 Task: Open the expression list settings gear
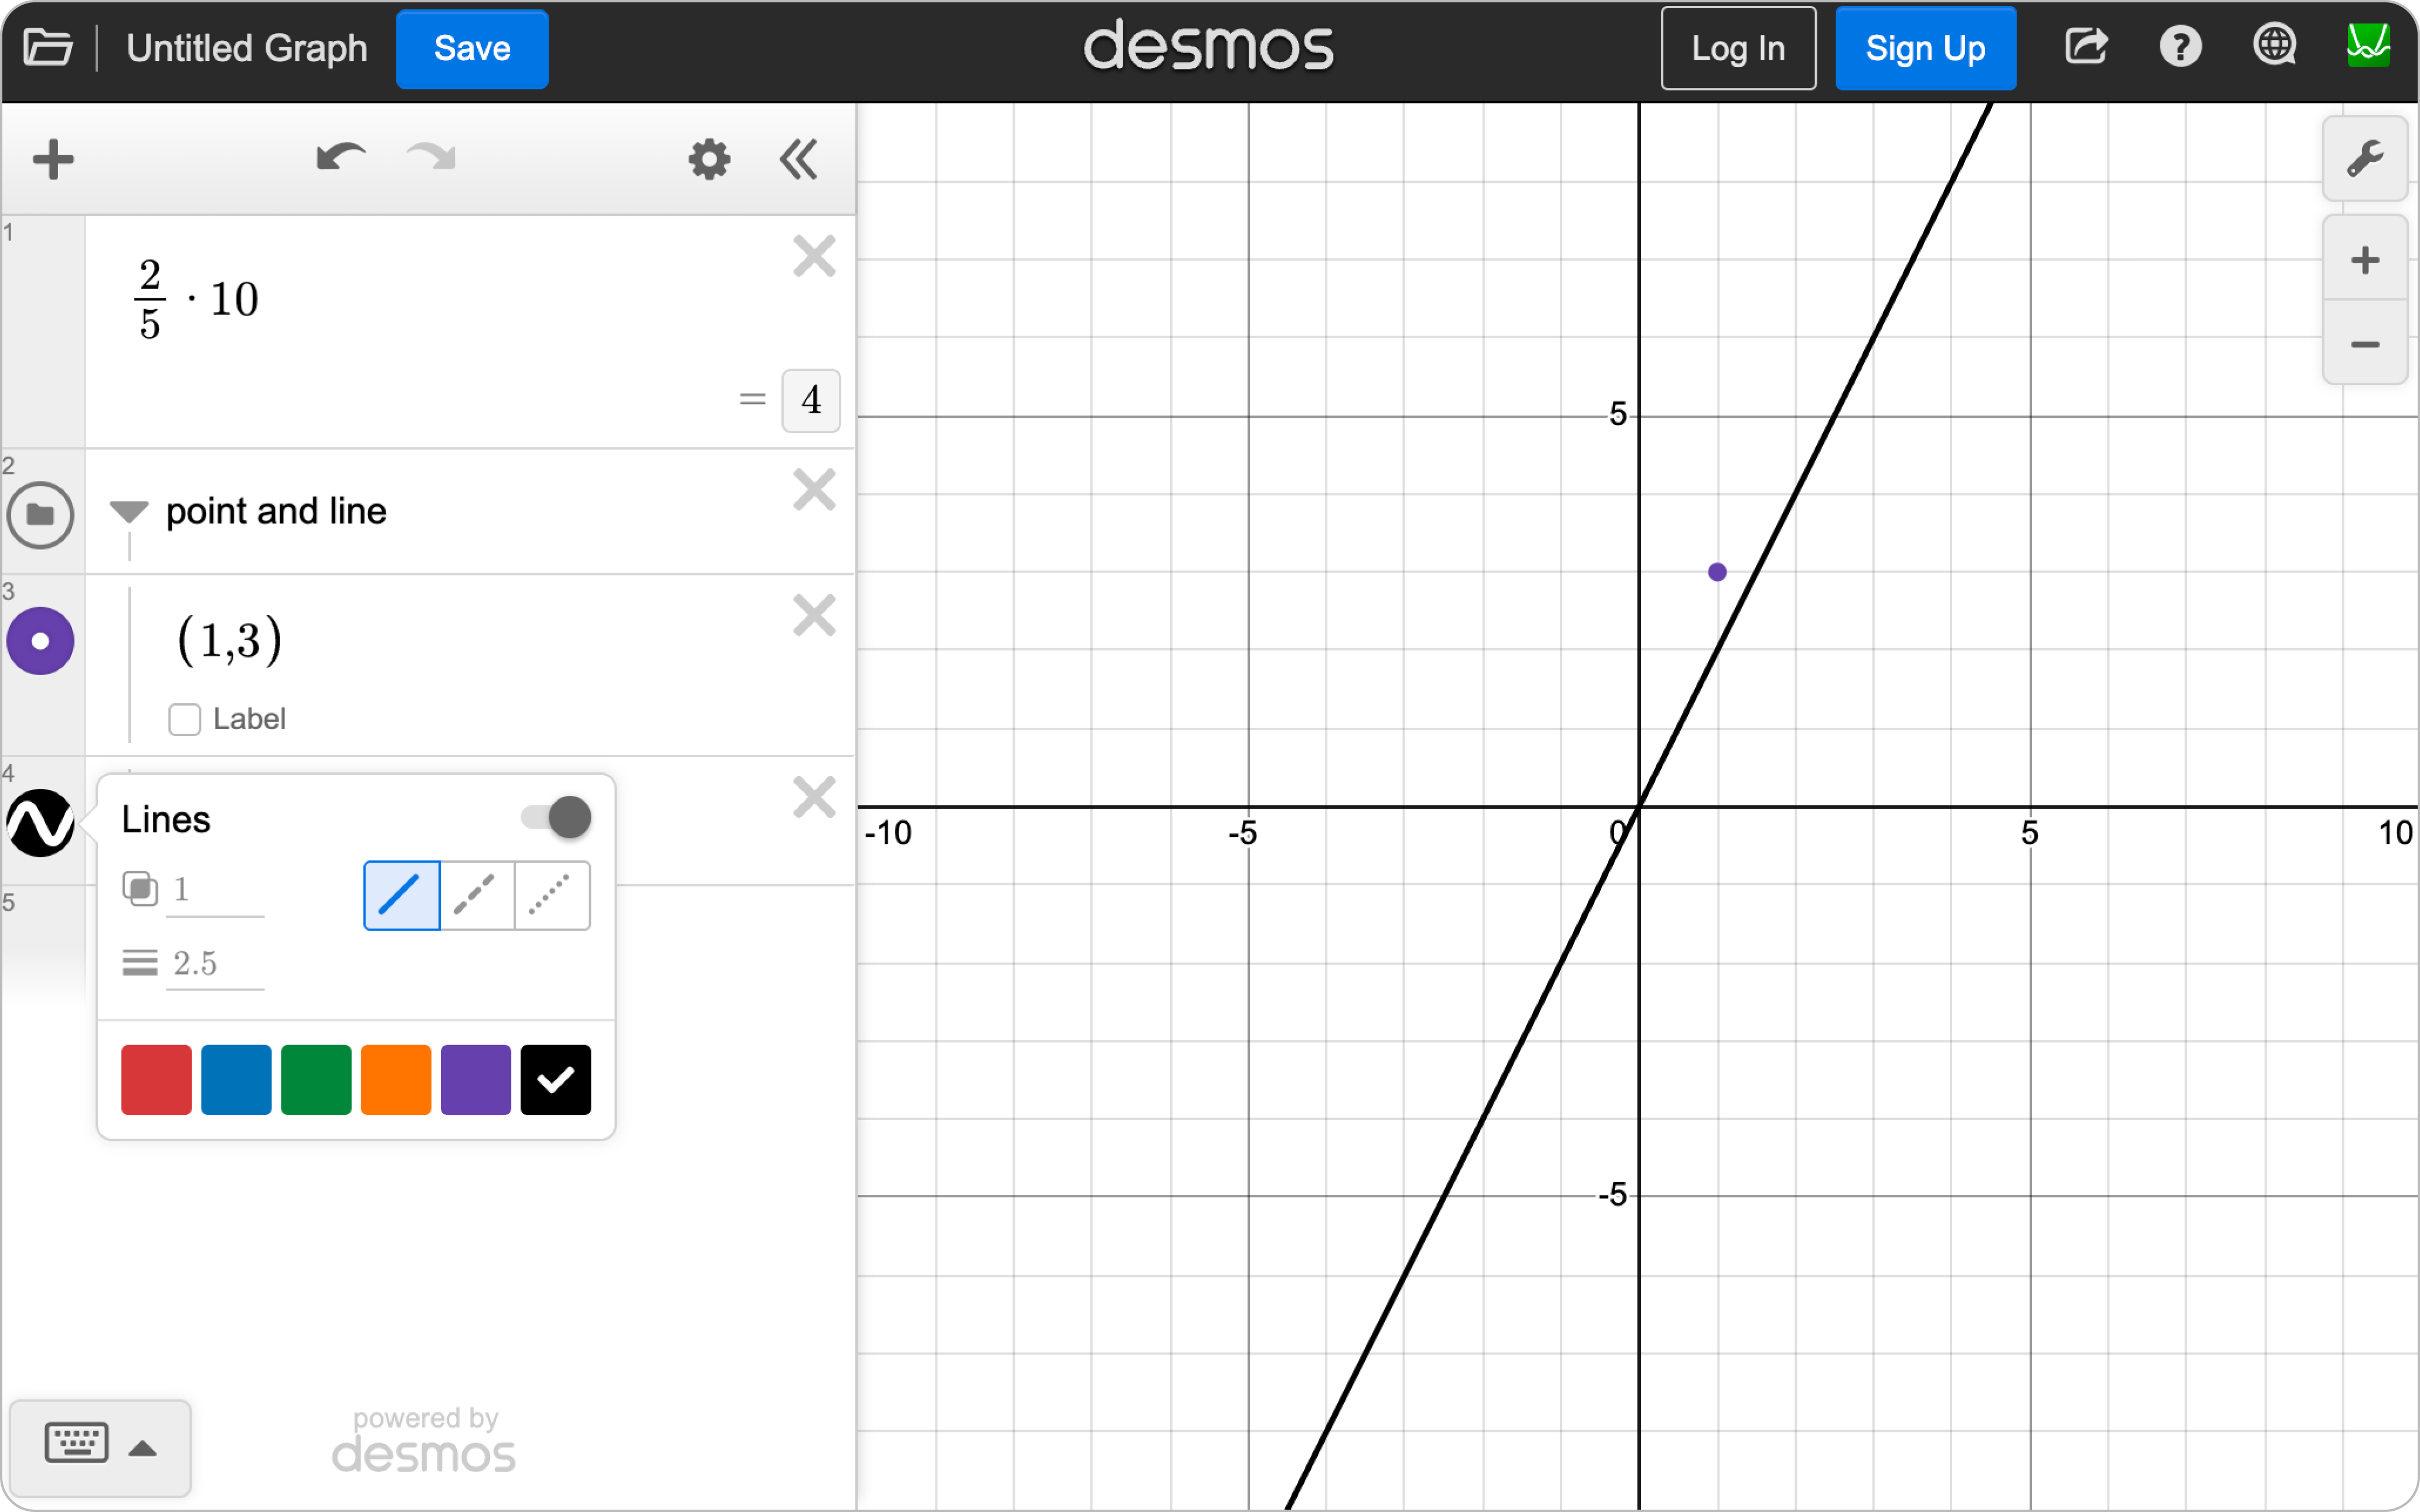709,159
